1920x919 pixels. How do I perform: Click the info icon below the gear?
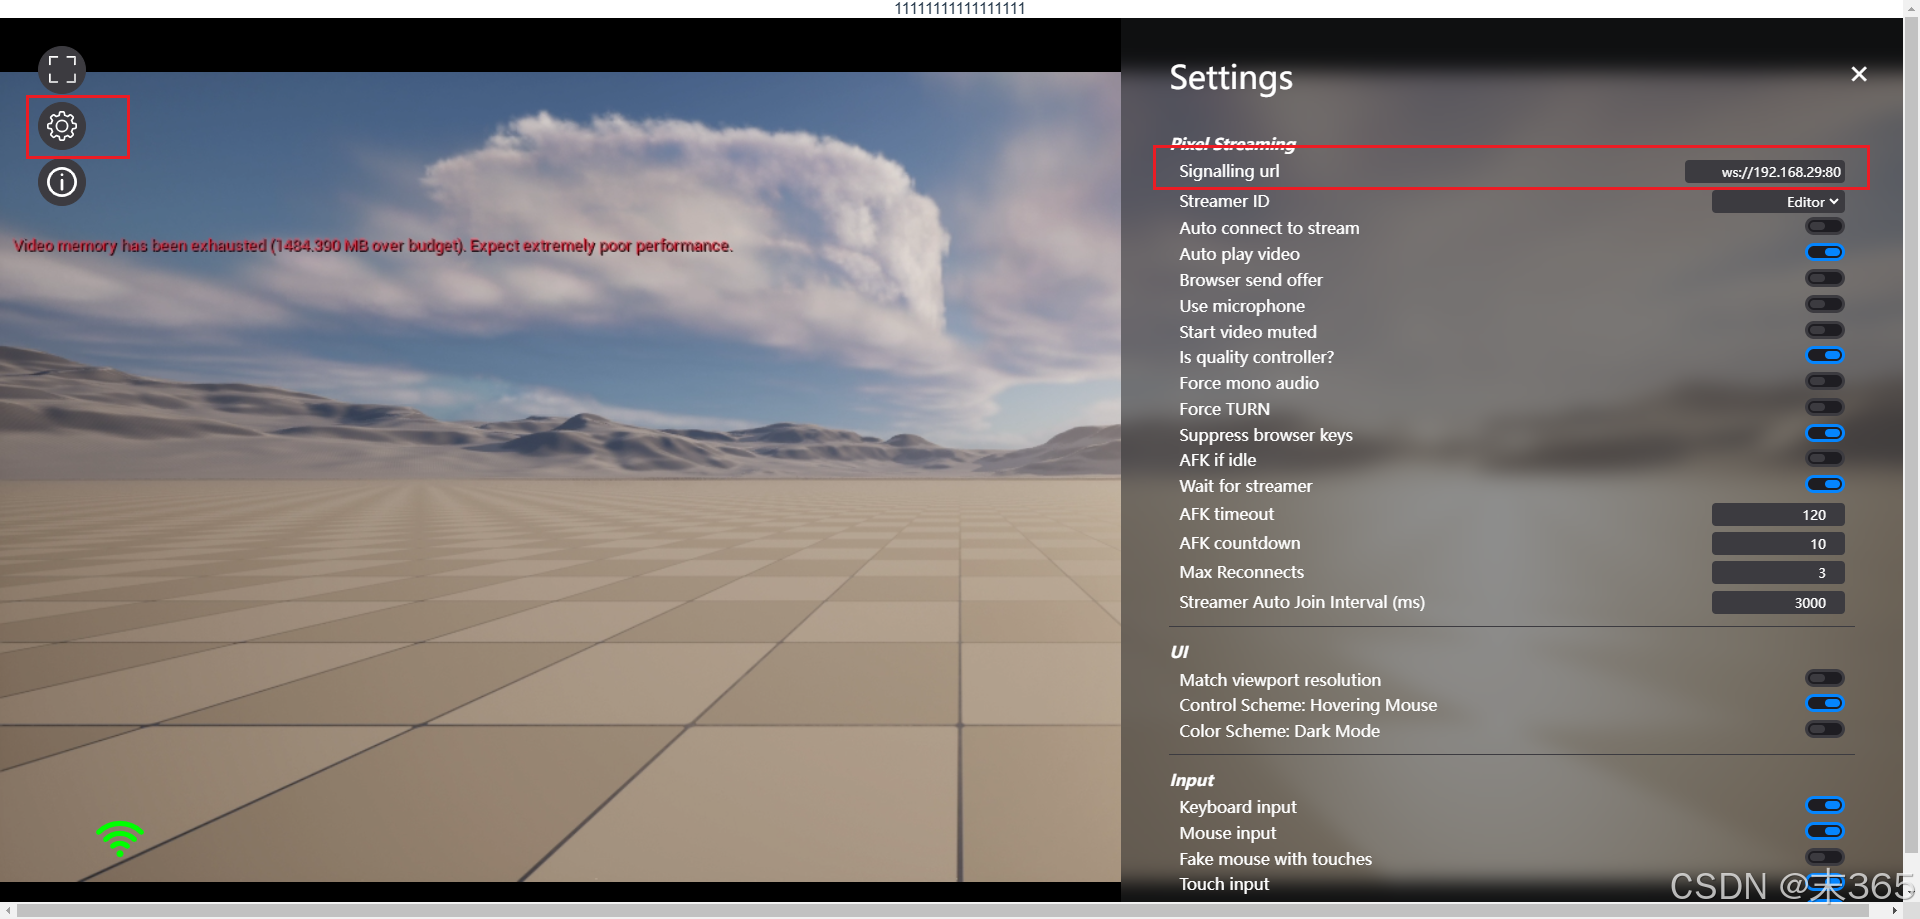click(61, 182)
